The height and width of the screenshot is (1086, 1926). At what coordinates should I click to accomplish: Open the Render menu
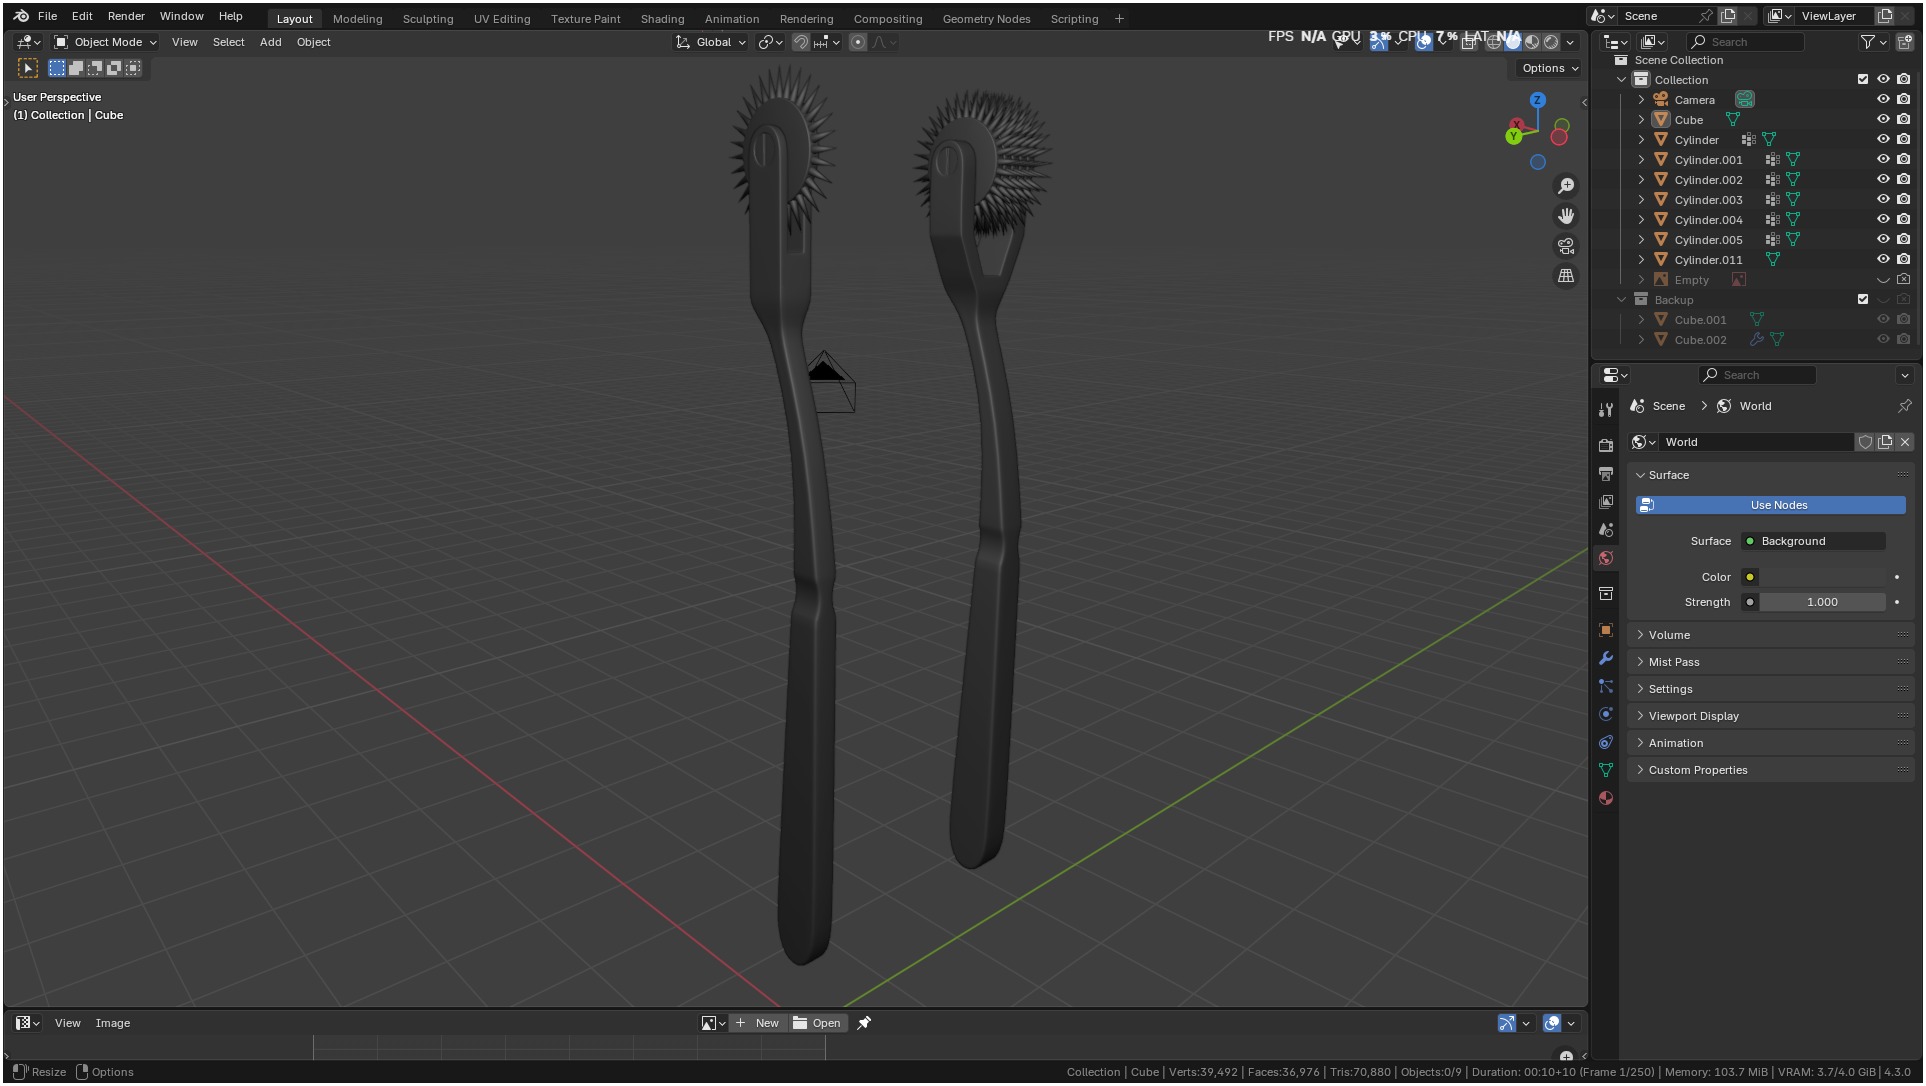[x=126, y=16]
